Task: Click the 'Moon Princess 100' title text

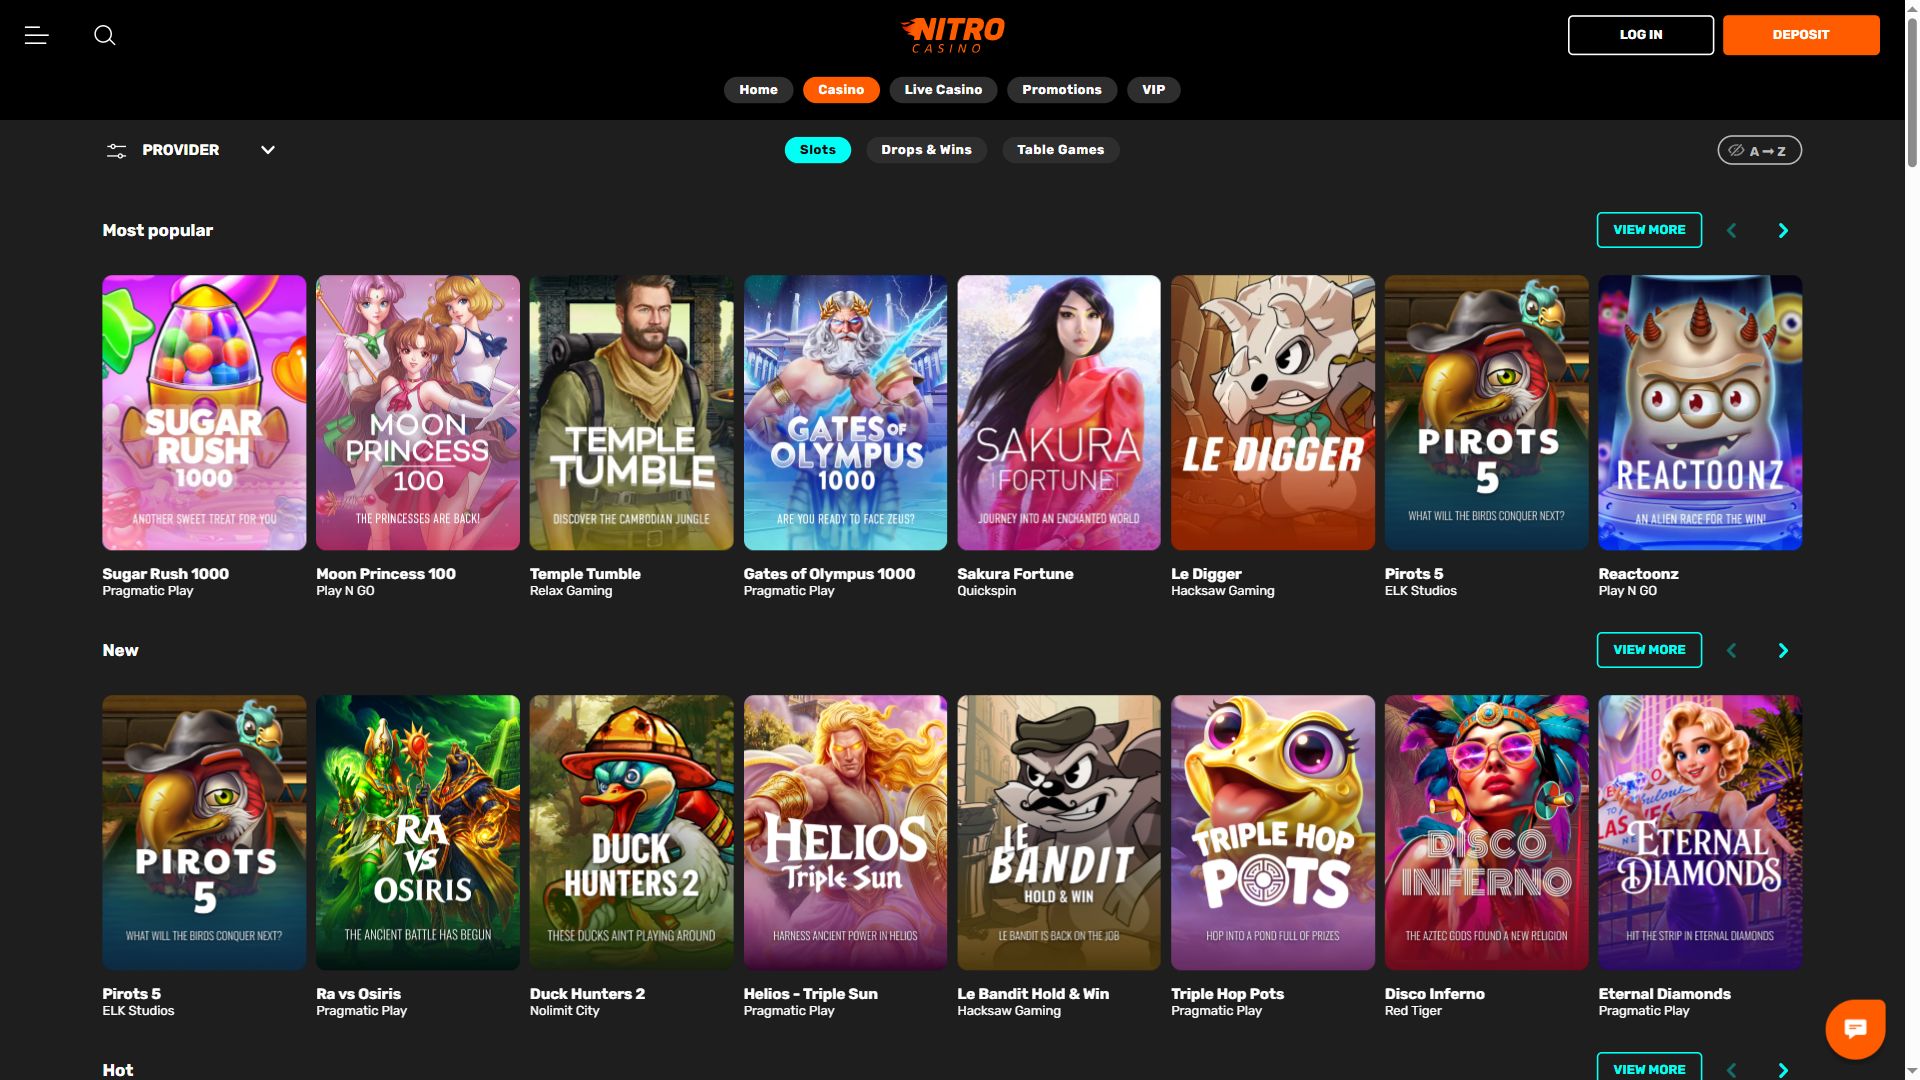Action: [x=386, y=574]
